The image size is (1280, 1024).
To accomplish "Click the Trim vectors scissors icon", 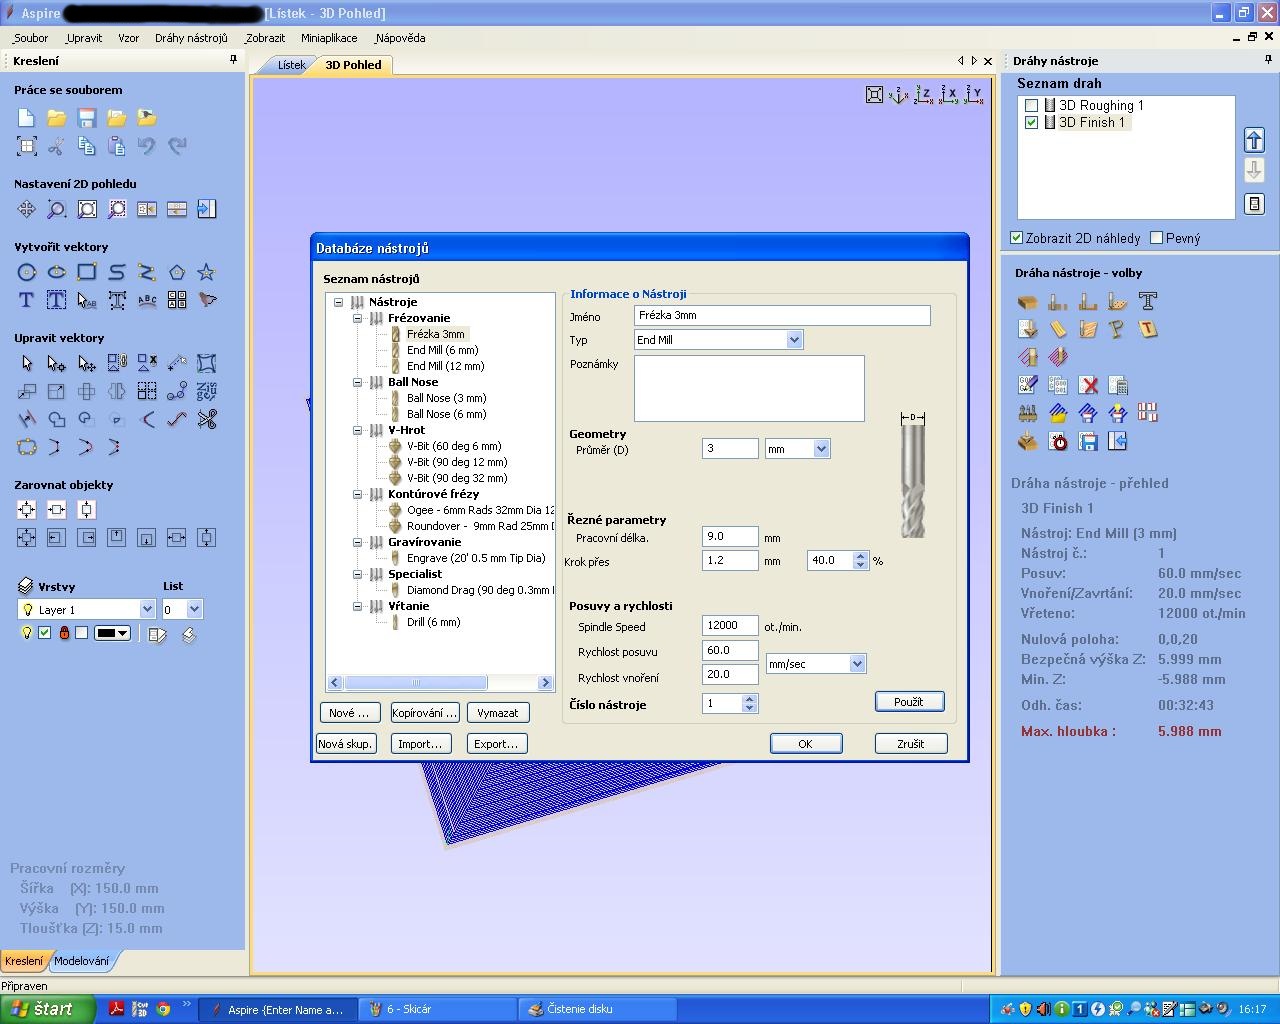I will 207,419.
